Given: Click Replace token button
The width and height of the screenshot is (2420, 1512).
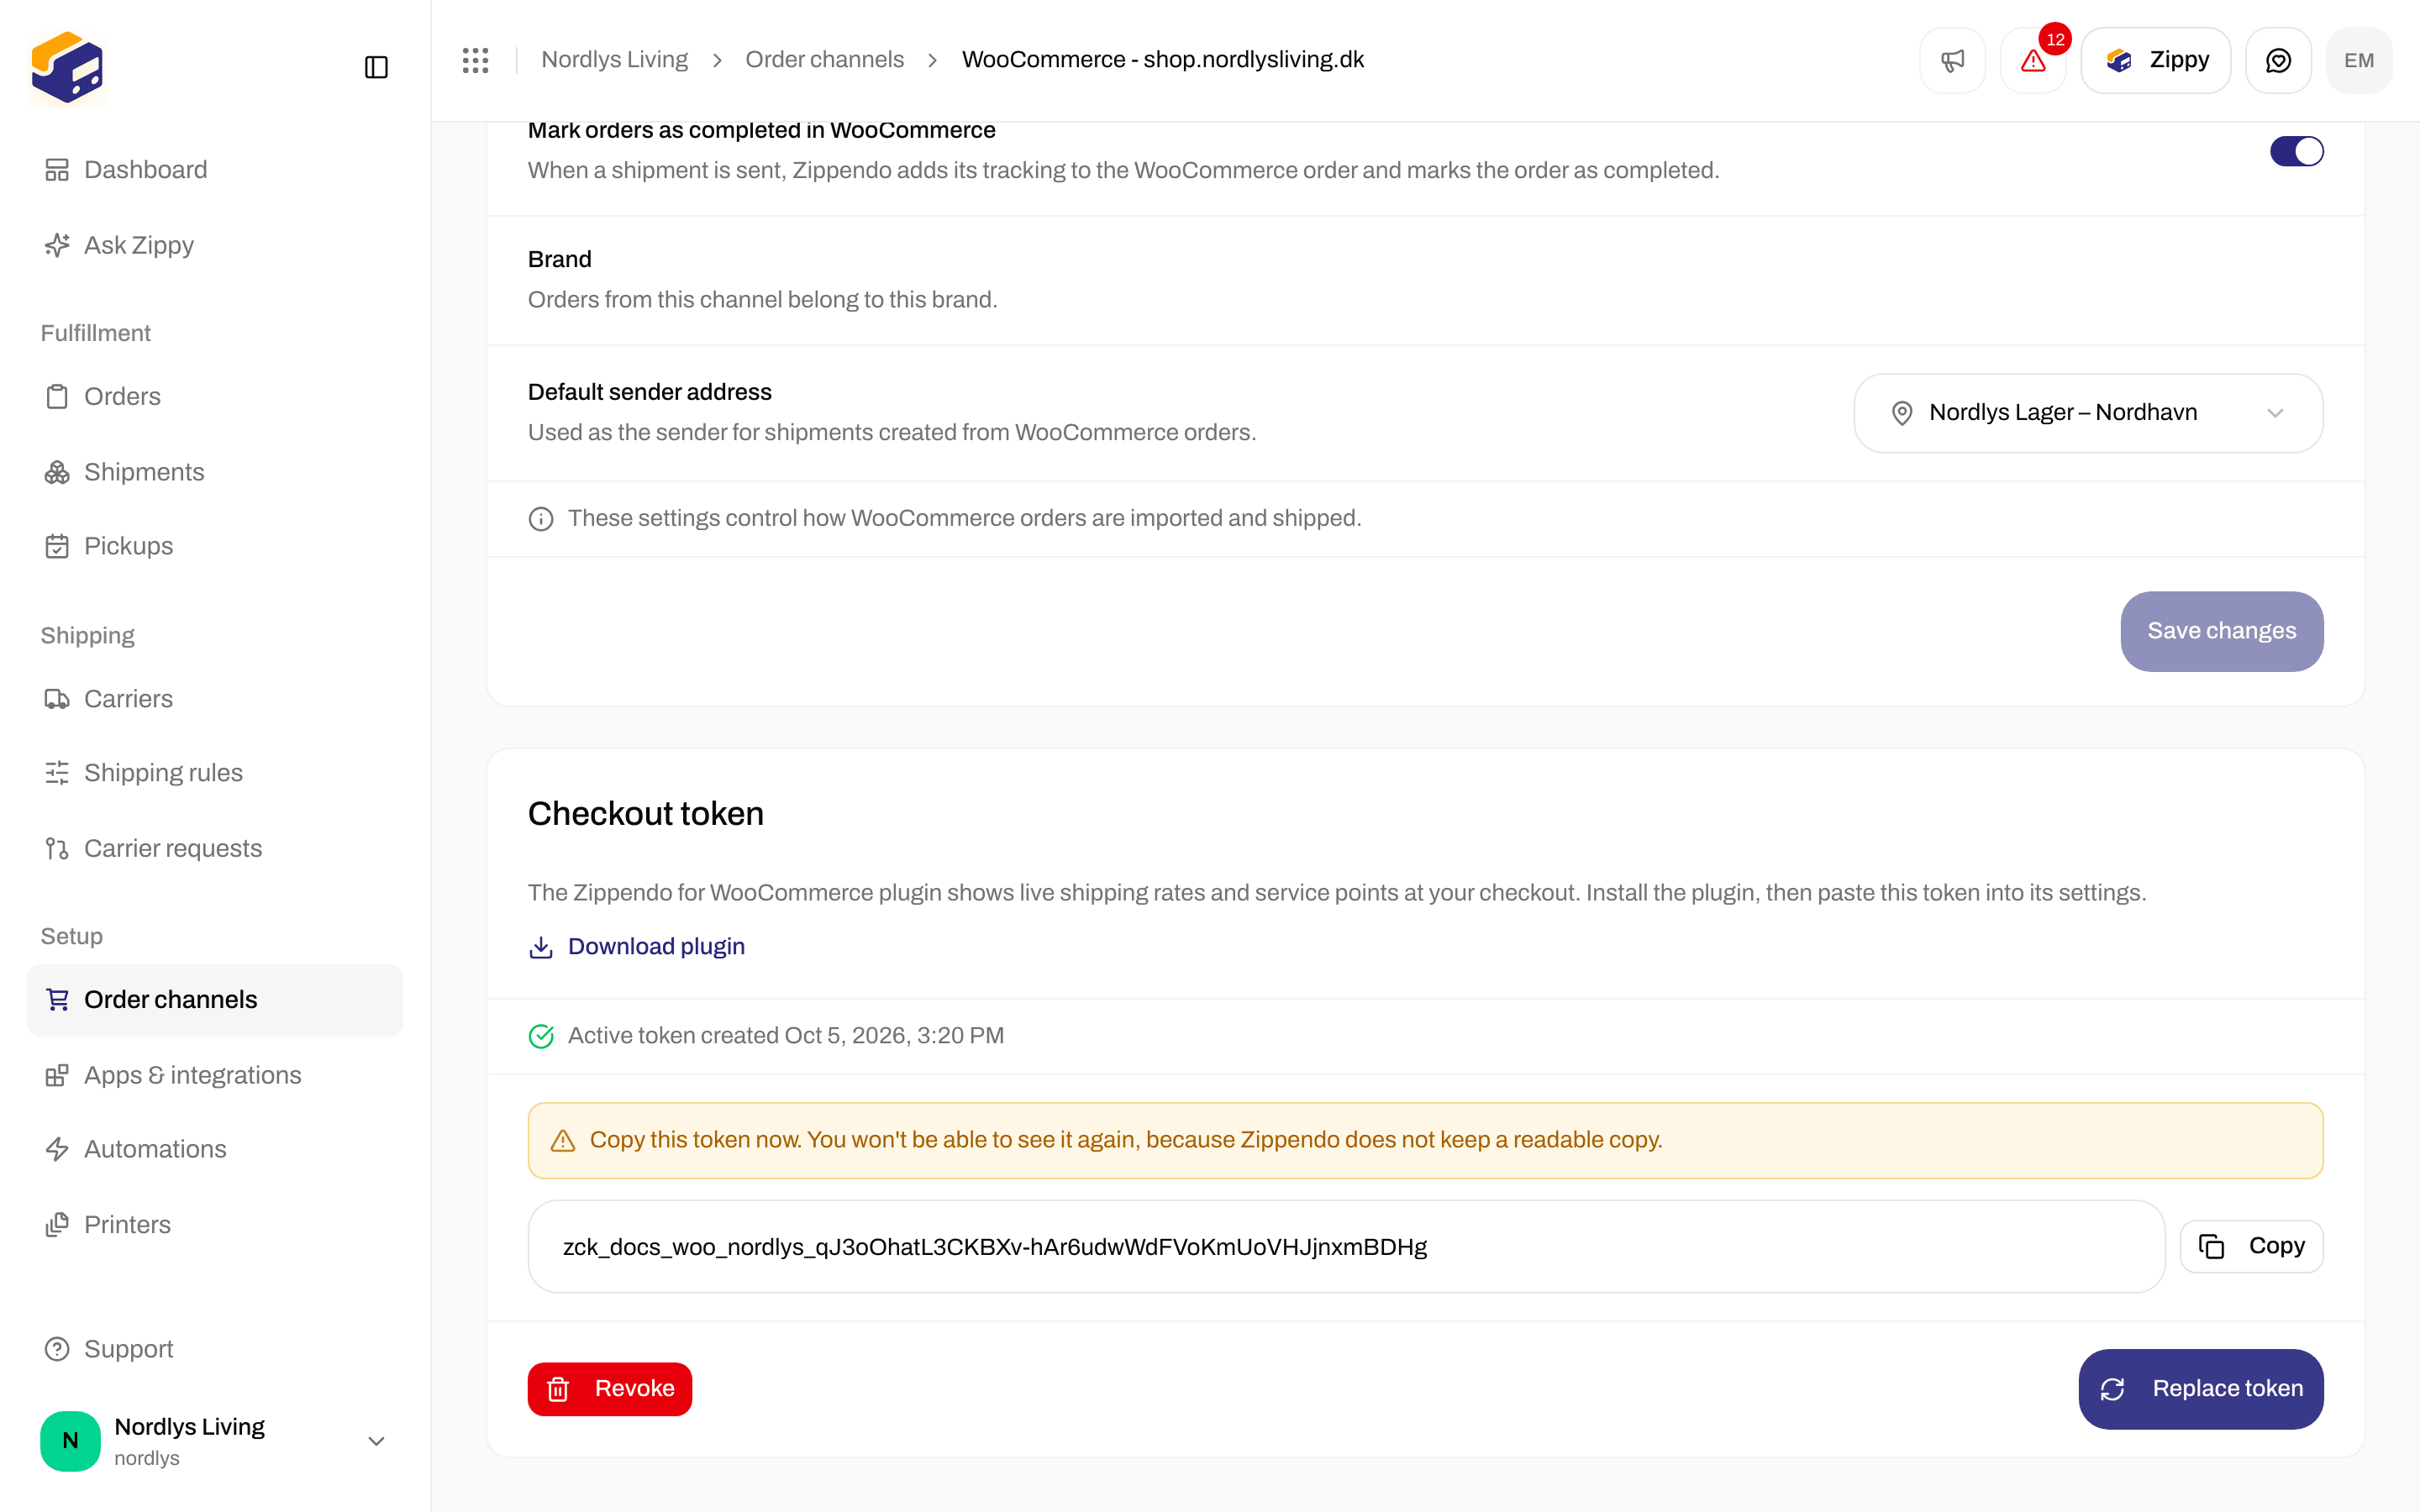Looking at the screenshot, I should [x=2201, y=1389].
